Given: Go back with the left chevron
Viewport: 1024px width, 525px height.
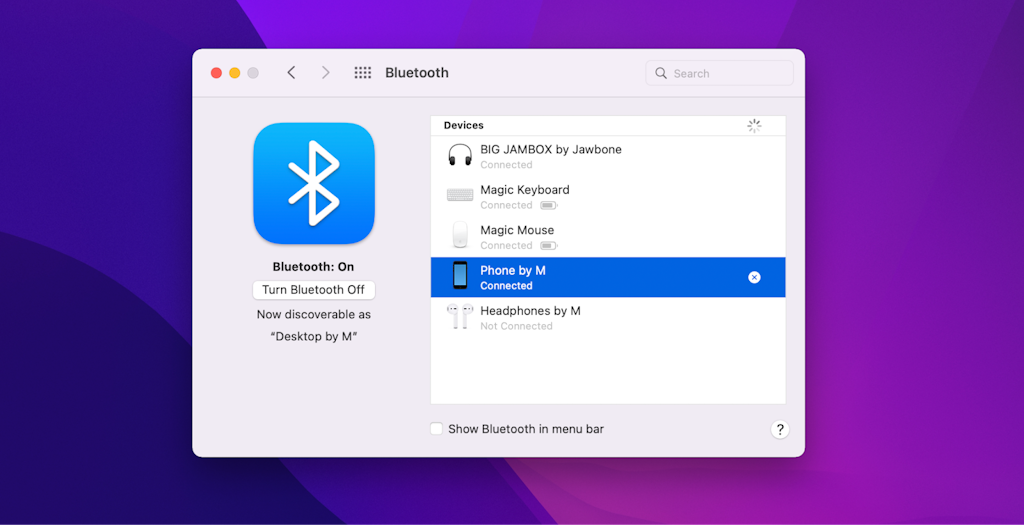Looking at the screenshot, I should click(x=291, y=73).
